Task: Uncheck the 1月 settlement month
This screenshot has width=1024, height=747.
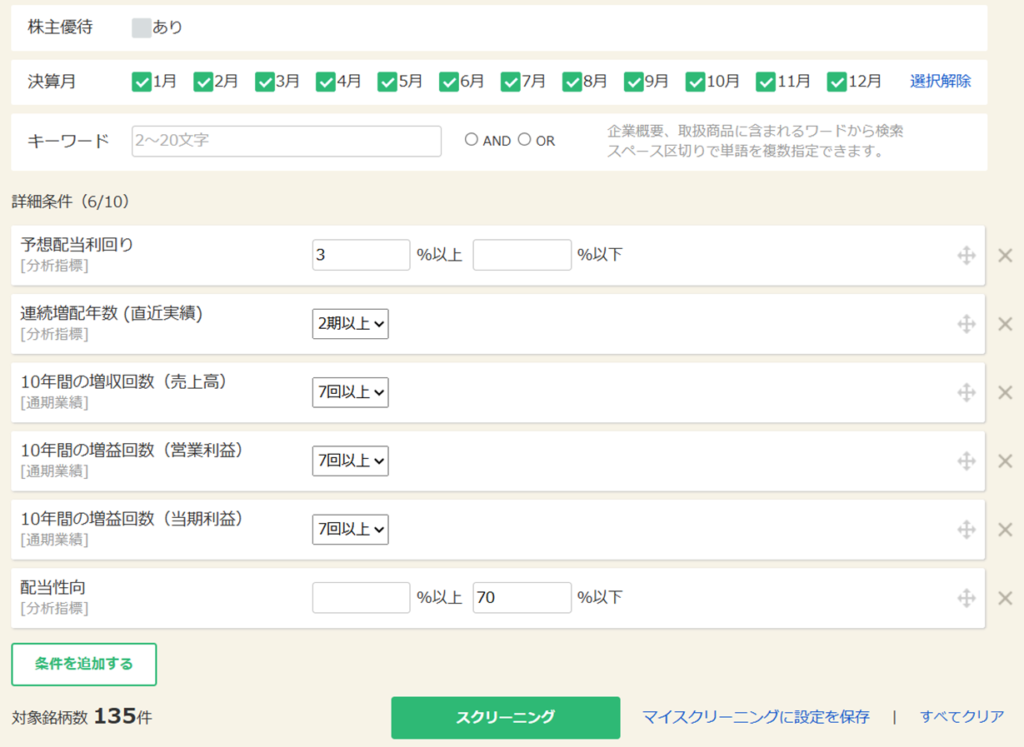Action: (x=141, y=82)
